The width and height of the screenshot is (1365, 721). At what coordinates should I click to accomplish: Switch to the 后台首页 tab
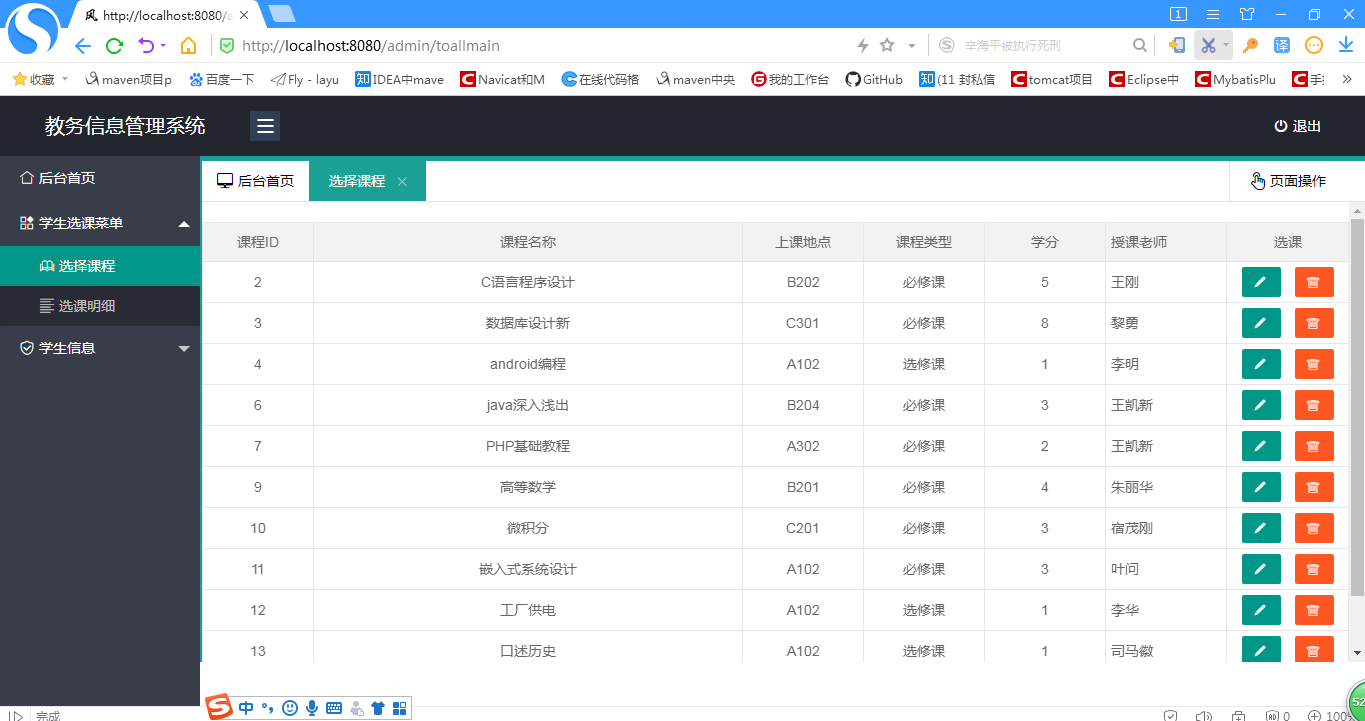point(256,181)
